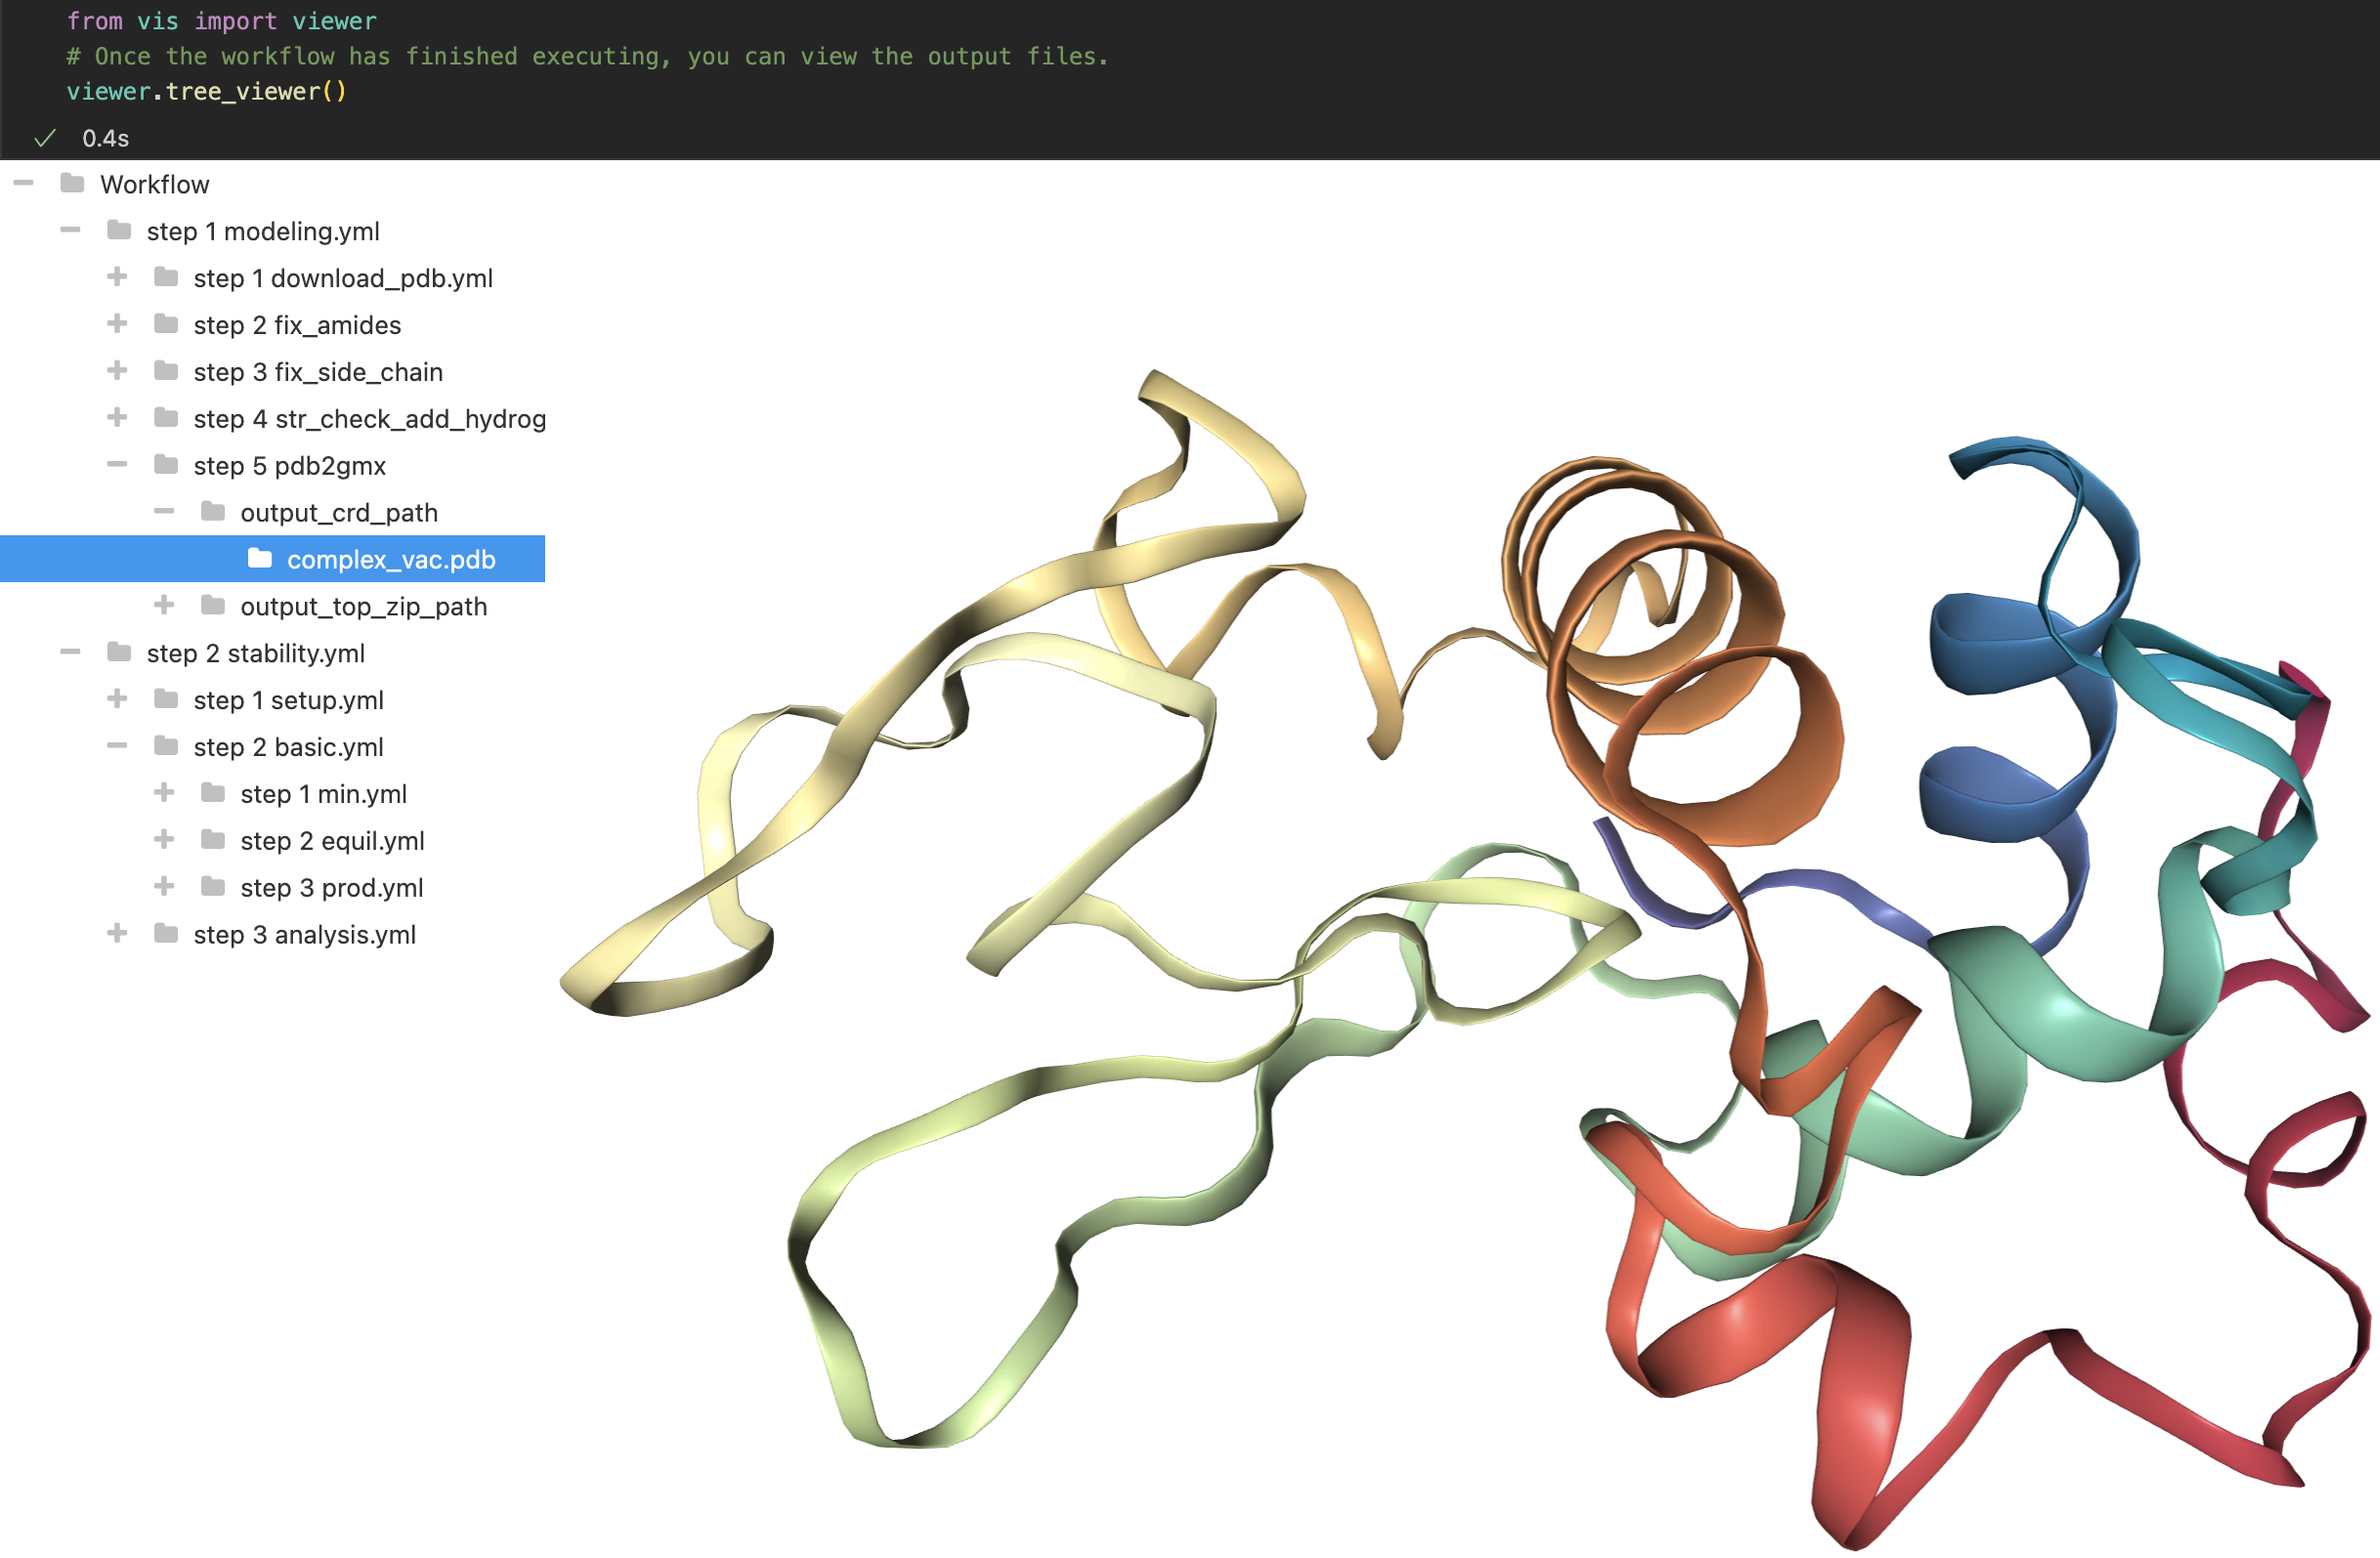
Task: Select step 1 setup.yml label
Action: pos(289,700)
